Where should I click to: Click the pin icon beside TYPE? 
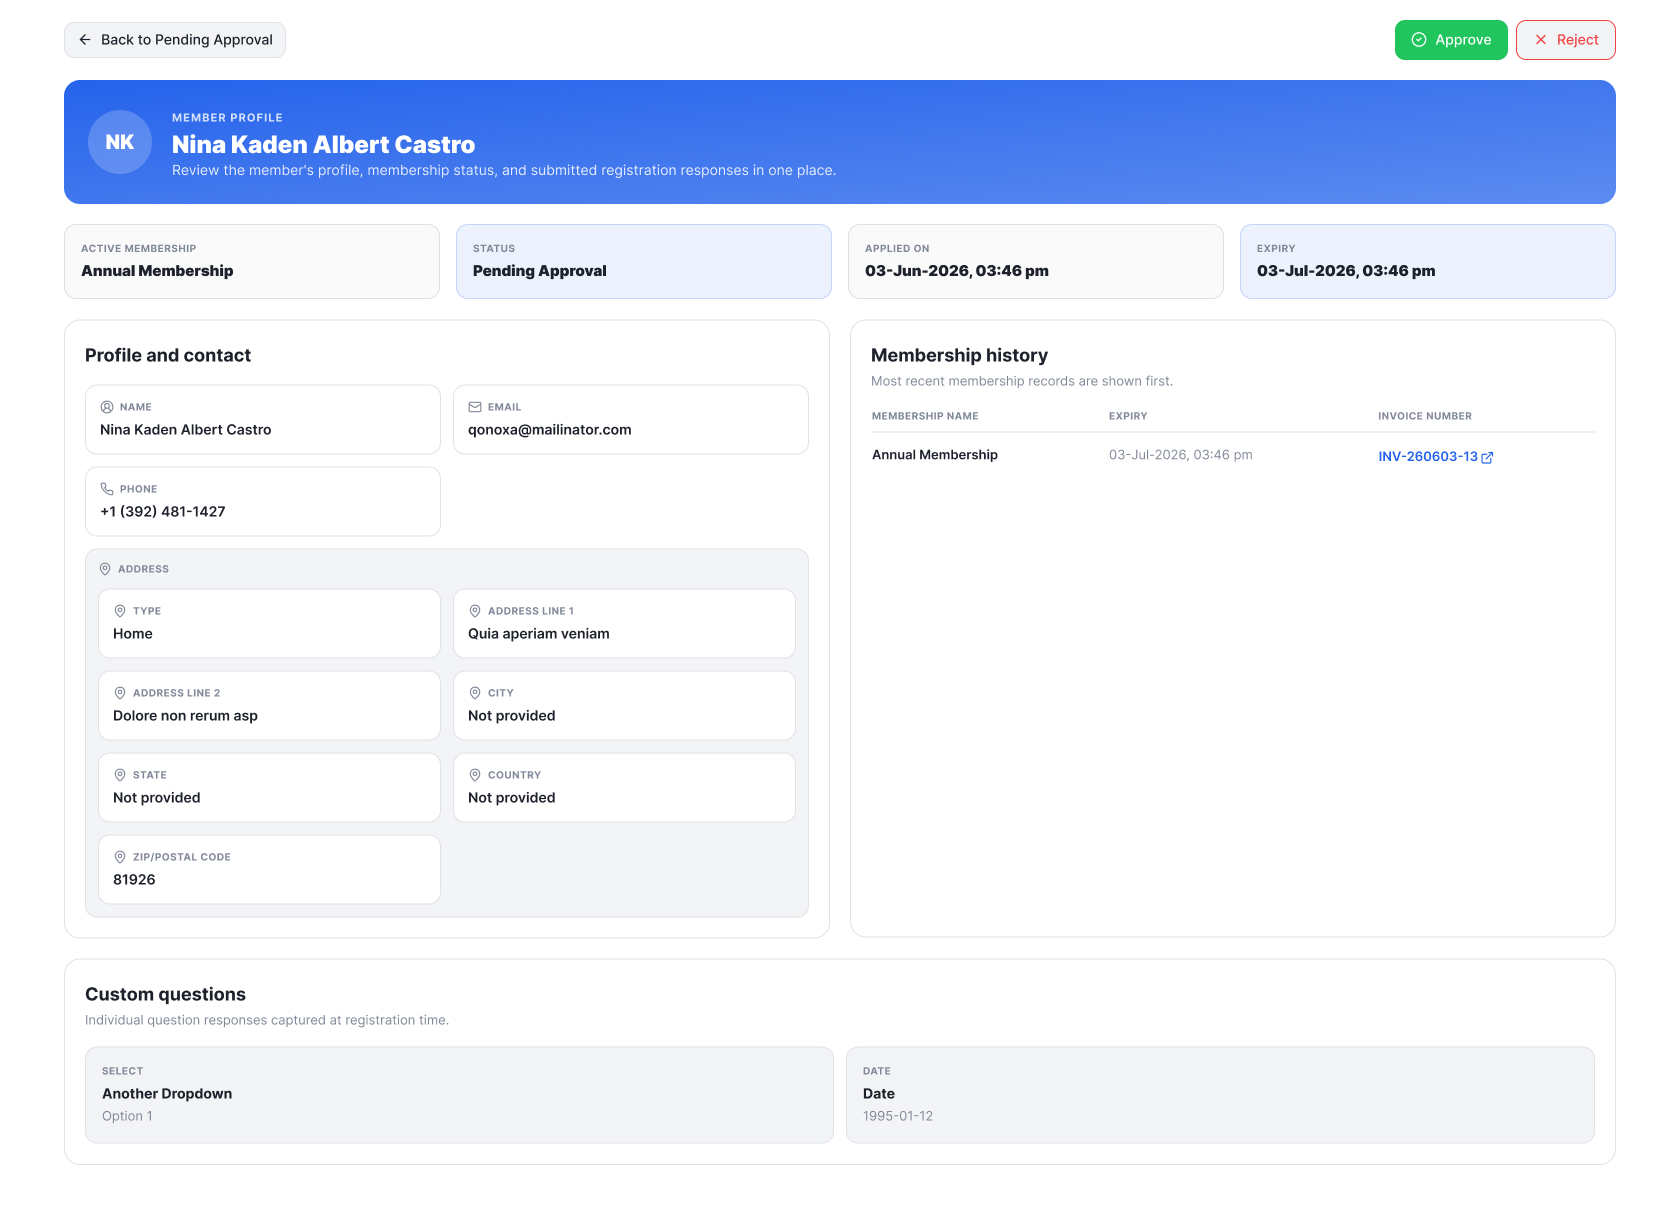120,611
